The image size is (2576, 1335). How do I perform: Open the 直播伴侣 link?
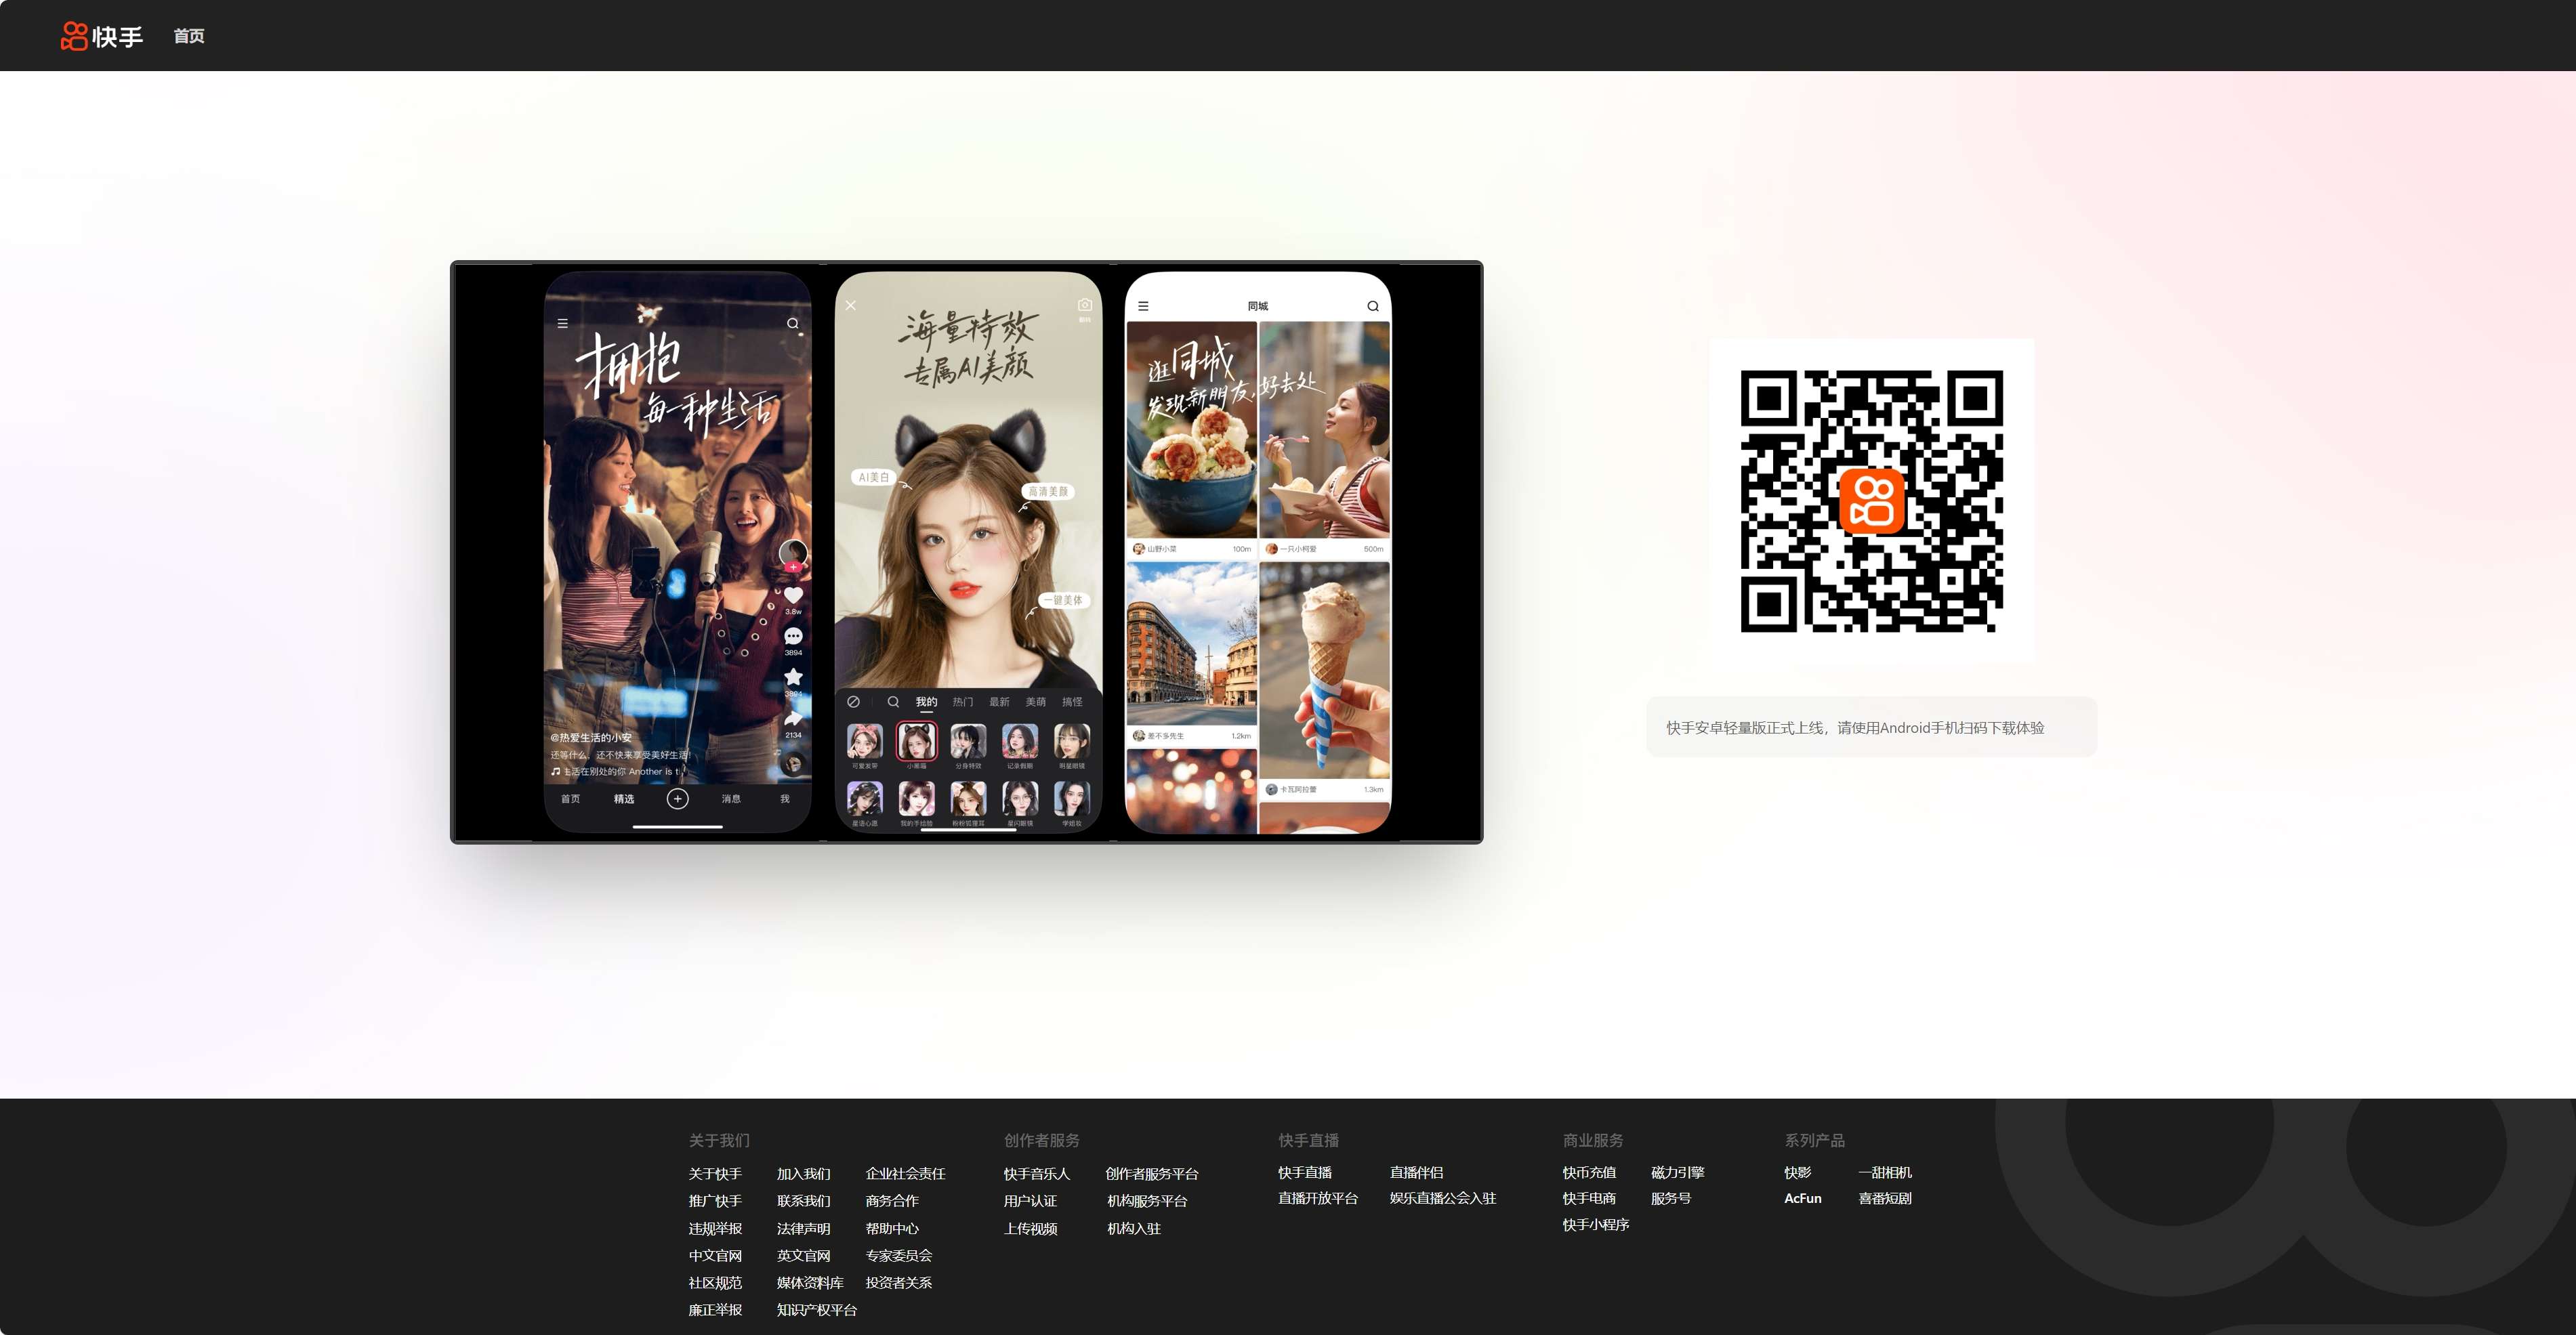(x=1416, y=1173)
